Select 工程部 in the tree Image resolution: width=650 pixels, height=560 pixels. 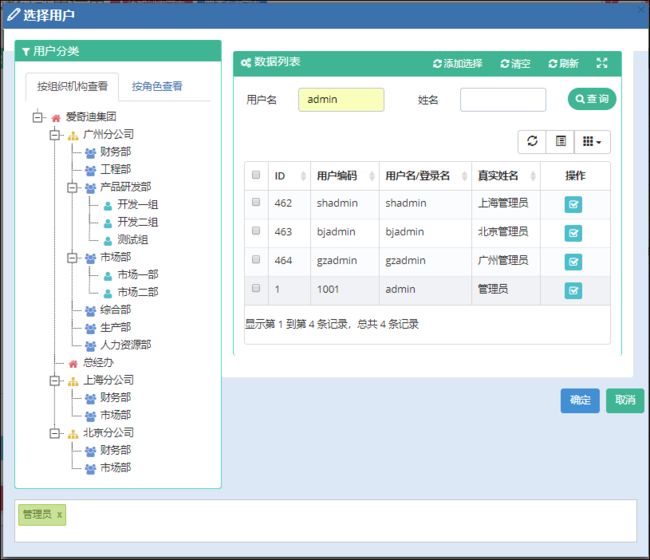click(116, 169)
